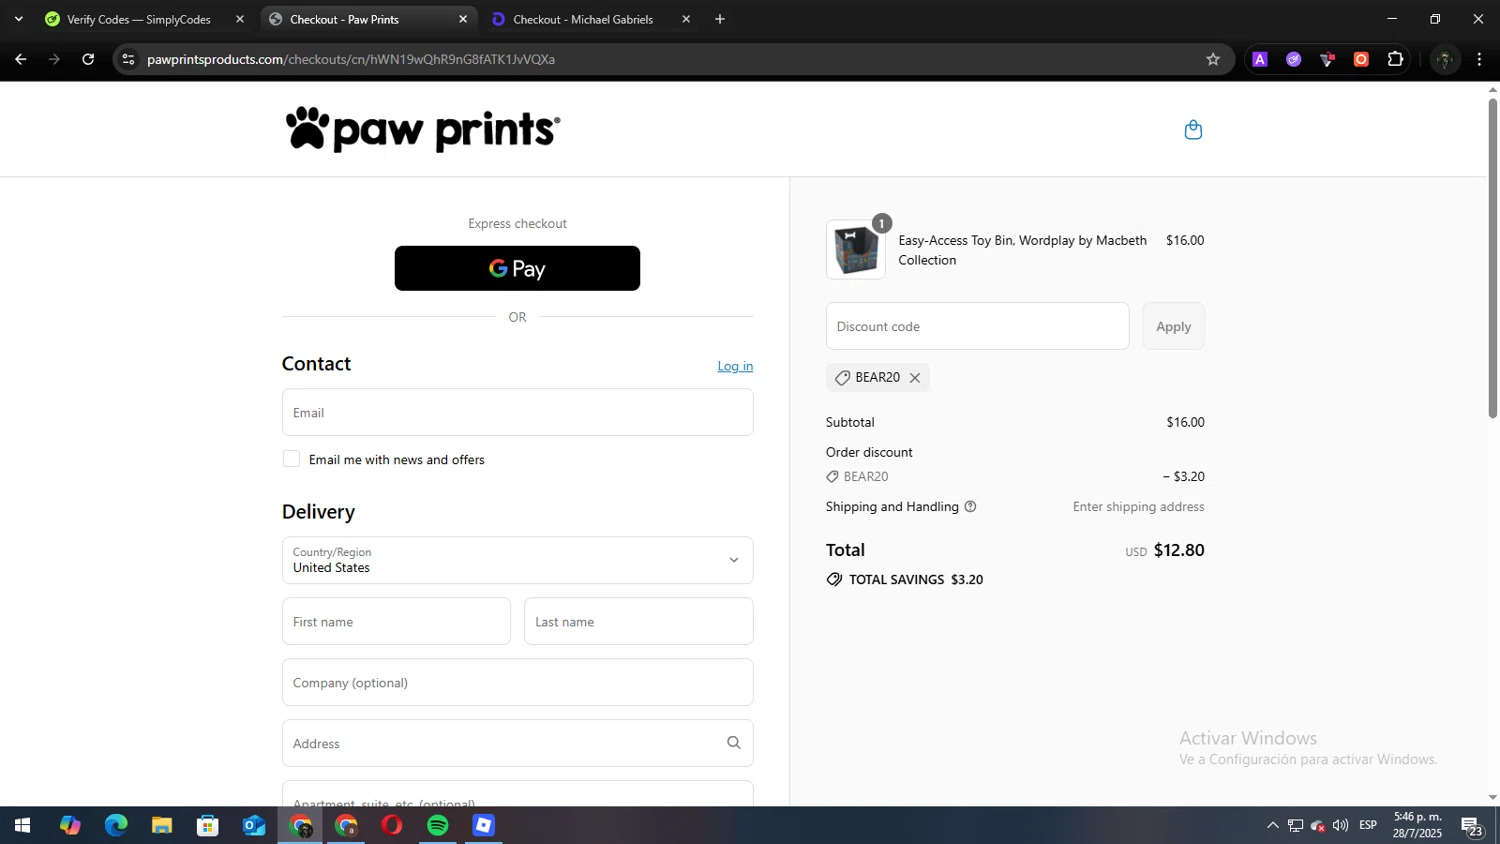Open the tab search dropdown arrow

tap(18, 19)
